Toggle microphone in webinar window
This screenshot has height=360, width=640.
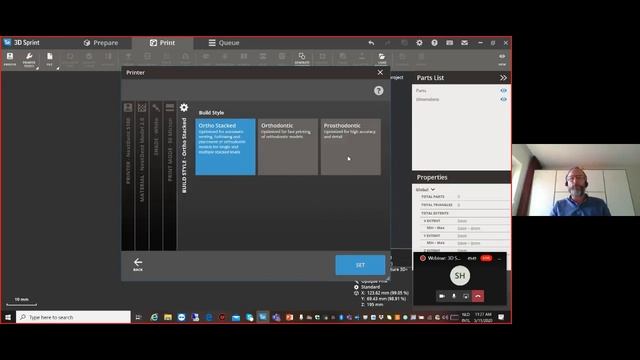(x=454, y=296)
